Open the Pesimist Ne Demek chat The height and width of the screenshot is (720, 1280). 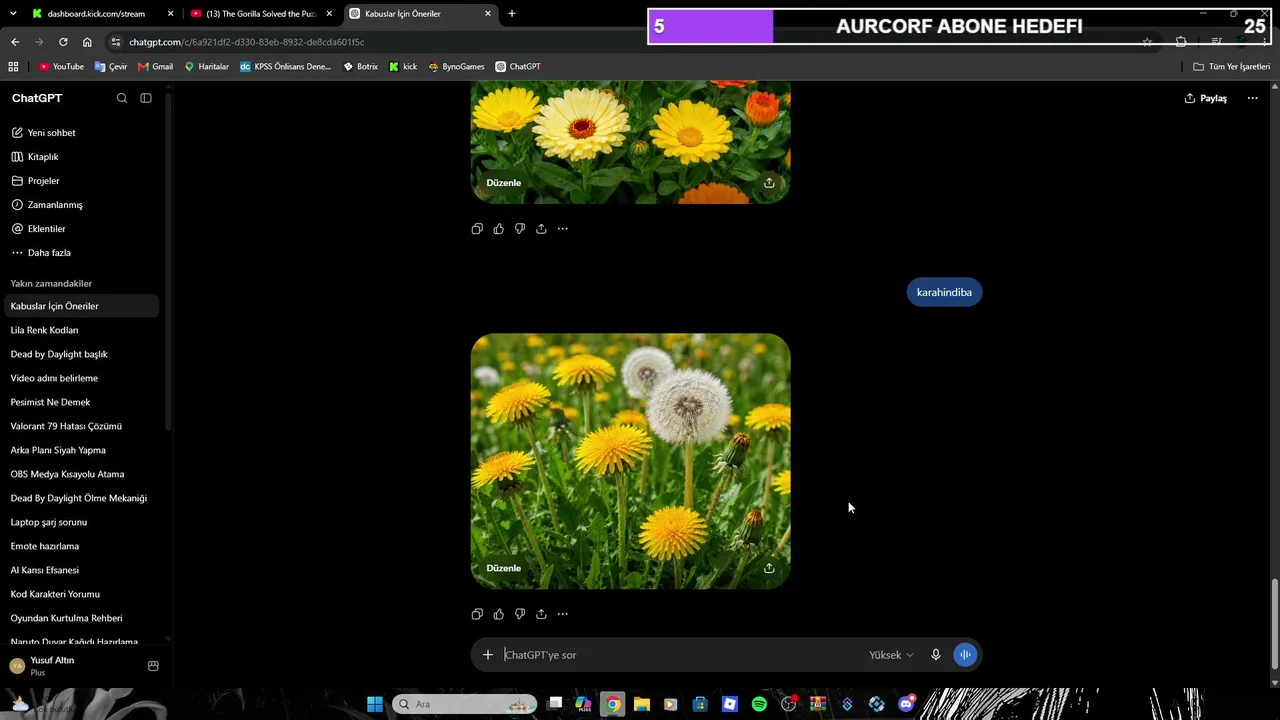80,402
